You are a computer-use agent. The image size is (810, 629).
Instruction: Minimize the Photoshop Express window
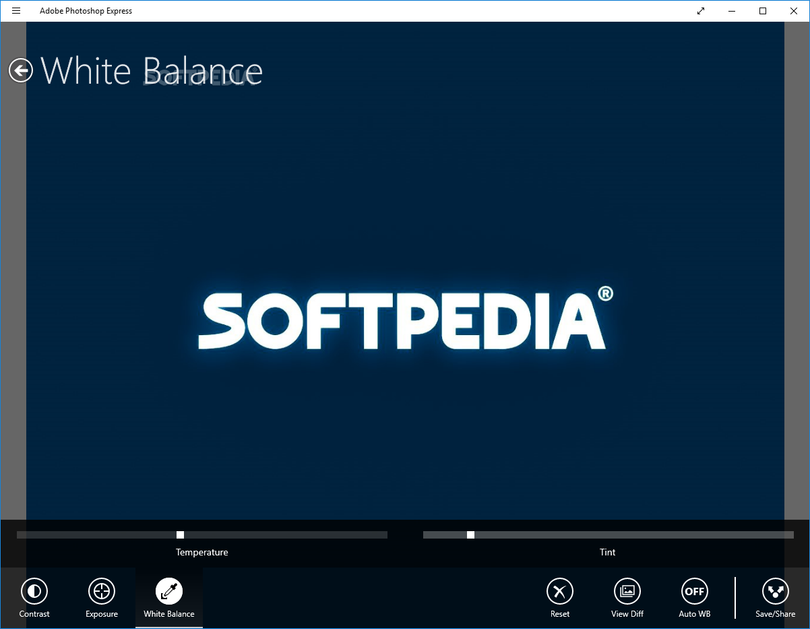[x=731, y=11]
